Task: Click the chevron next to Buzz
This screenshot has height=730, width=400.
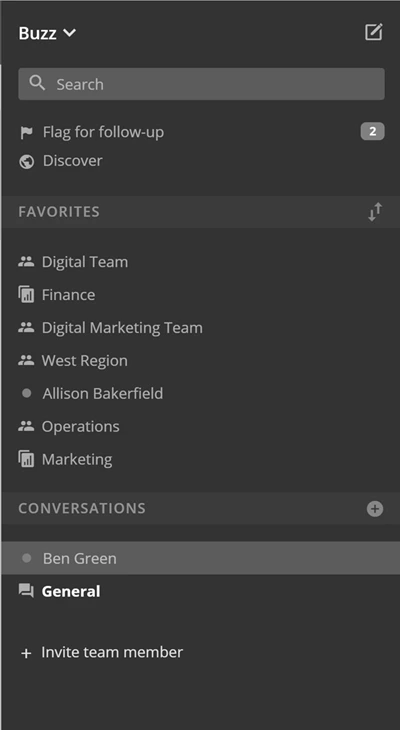Action: (x=69, y=33)
